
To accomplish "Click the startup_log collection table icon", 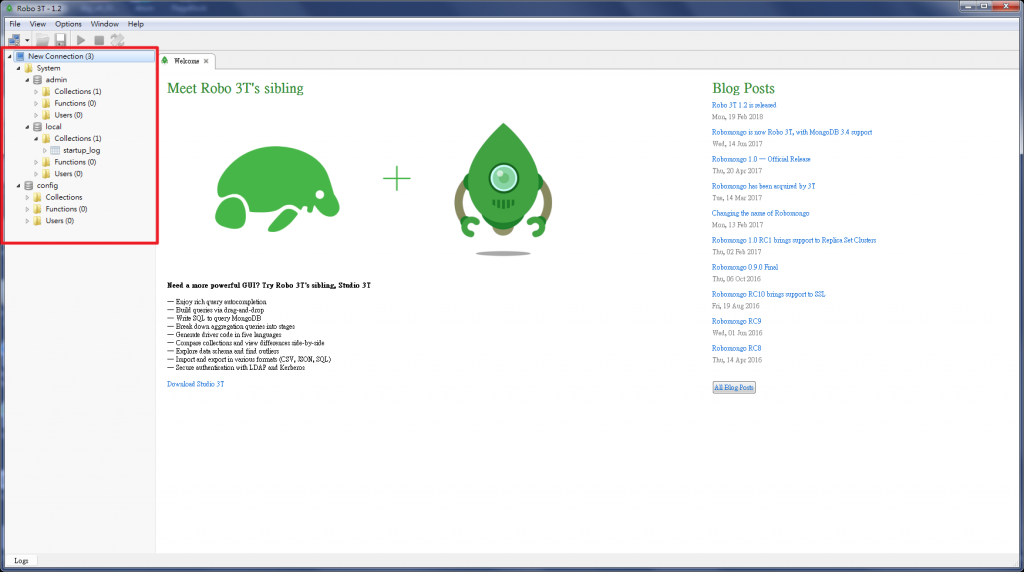I will (55, 150).
